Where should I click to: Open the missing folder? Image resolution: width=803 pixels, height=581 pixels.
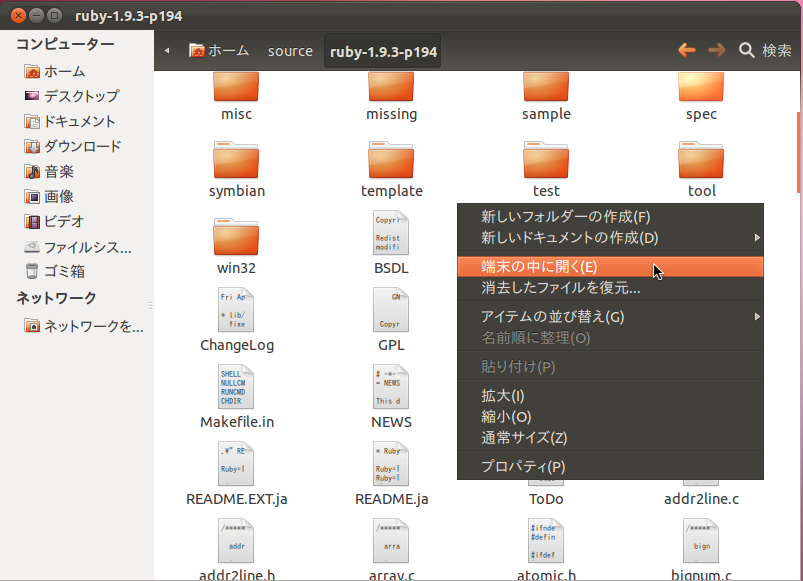click(391, 87)
